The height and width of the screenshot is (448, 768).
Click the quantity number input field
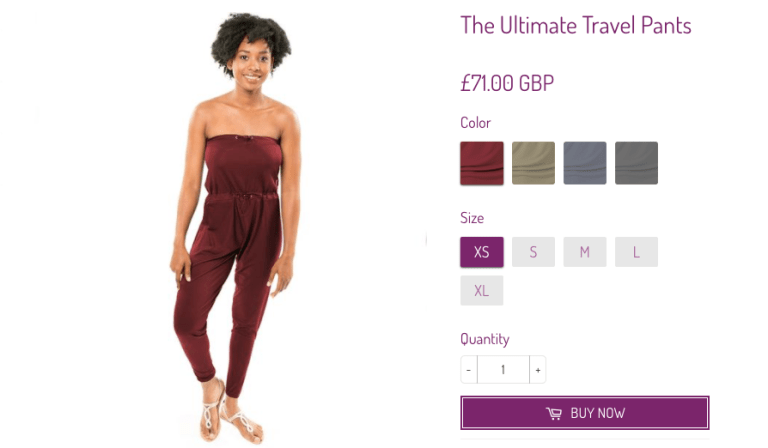(x=504, y=370)
